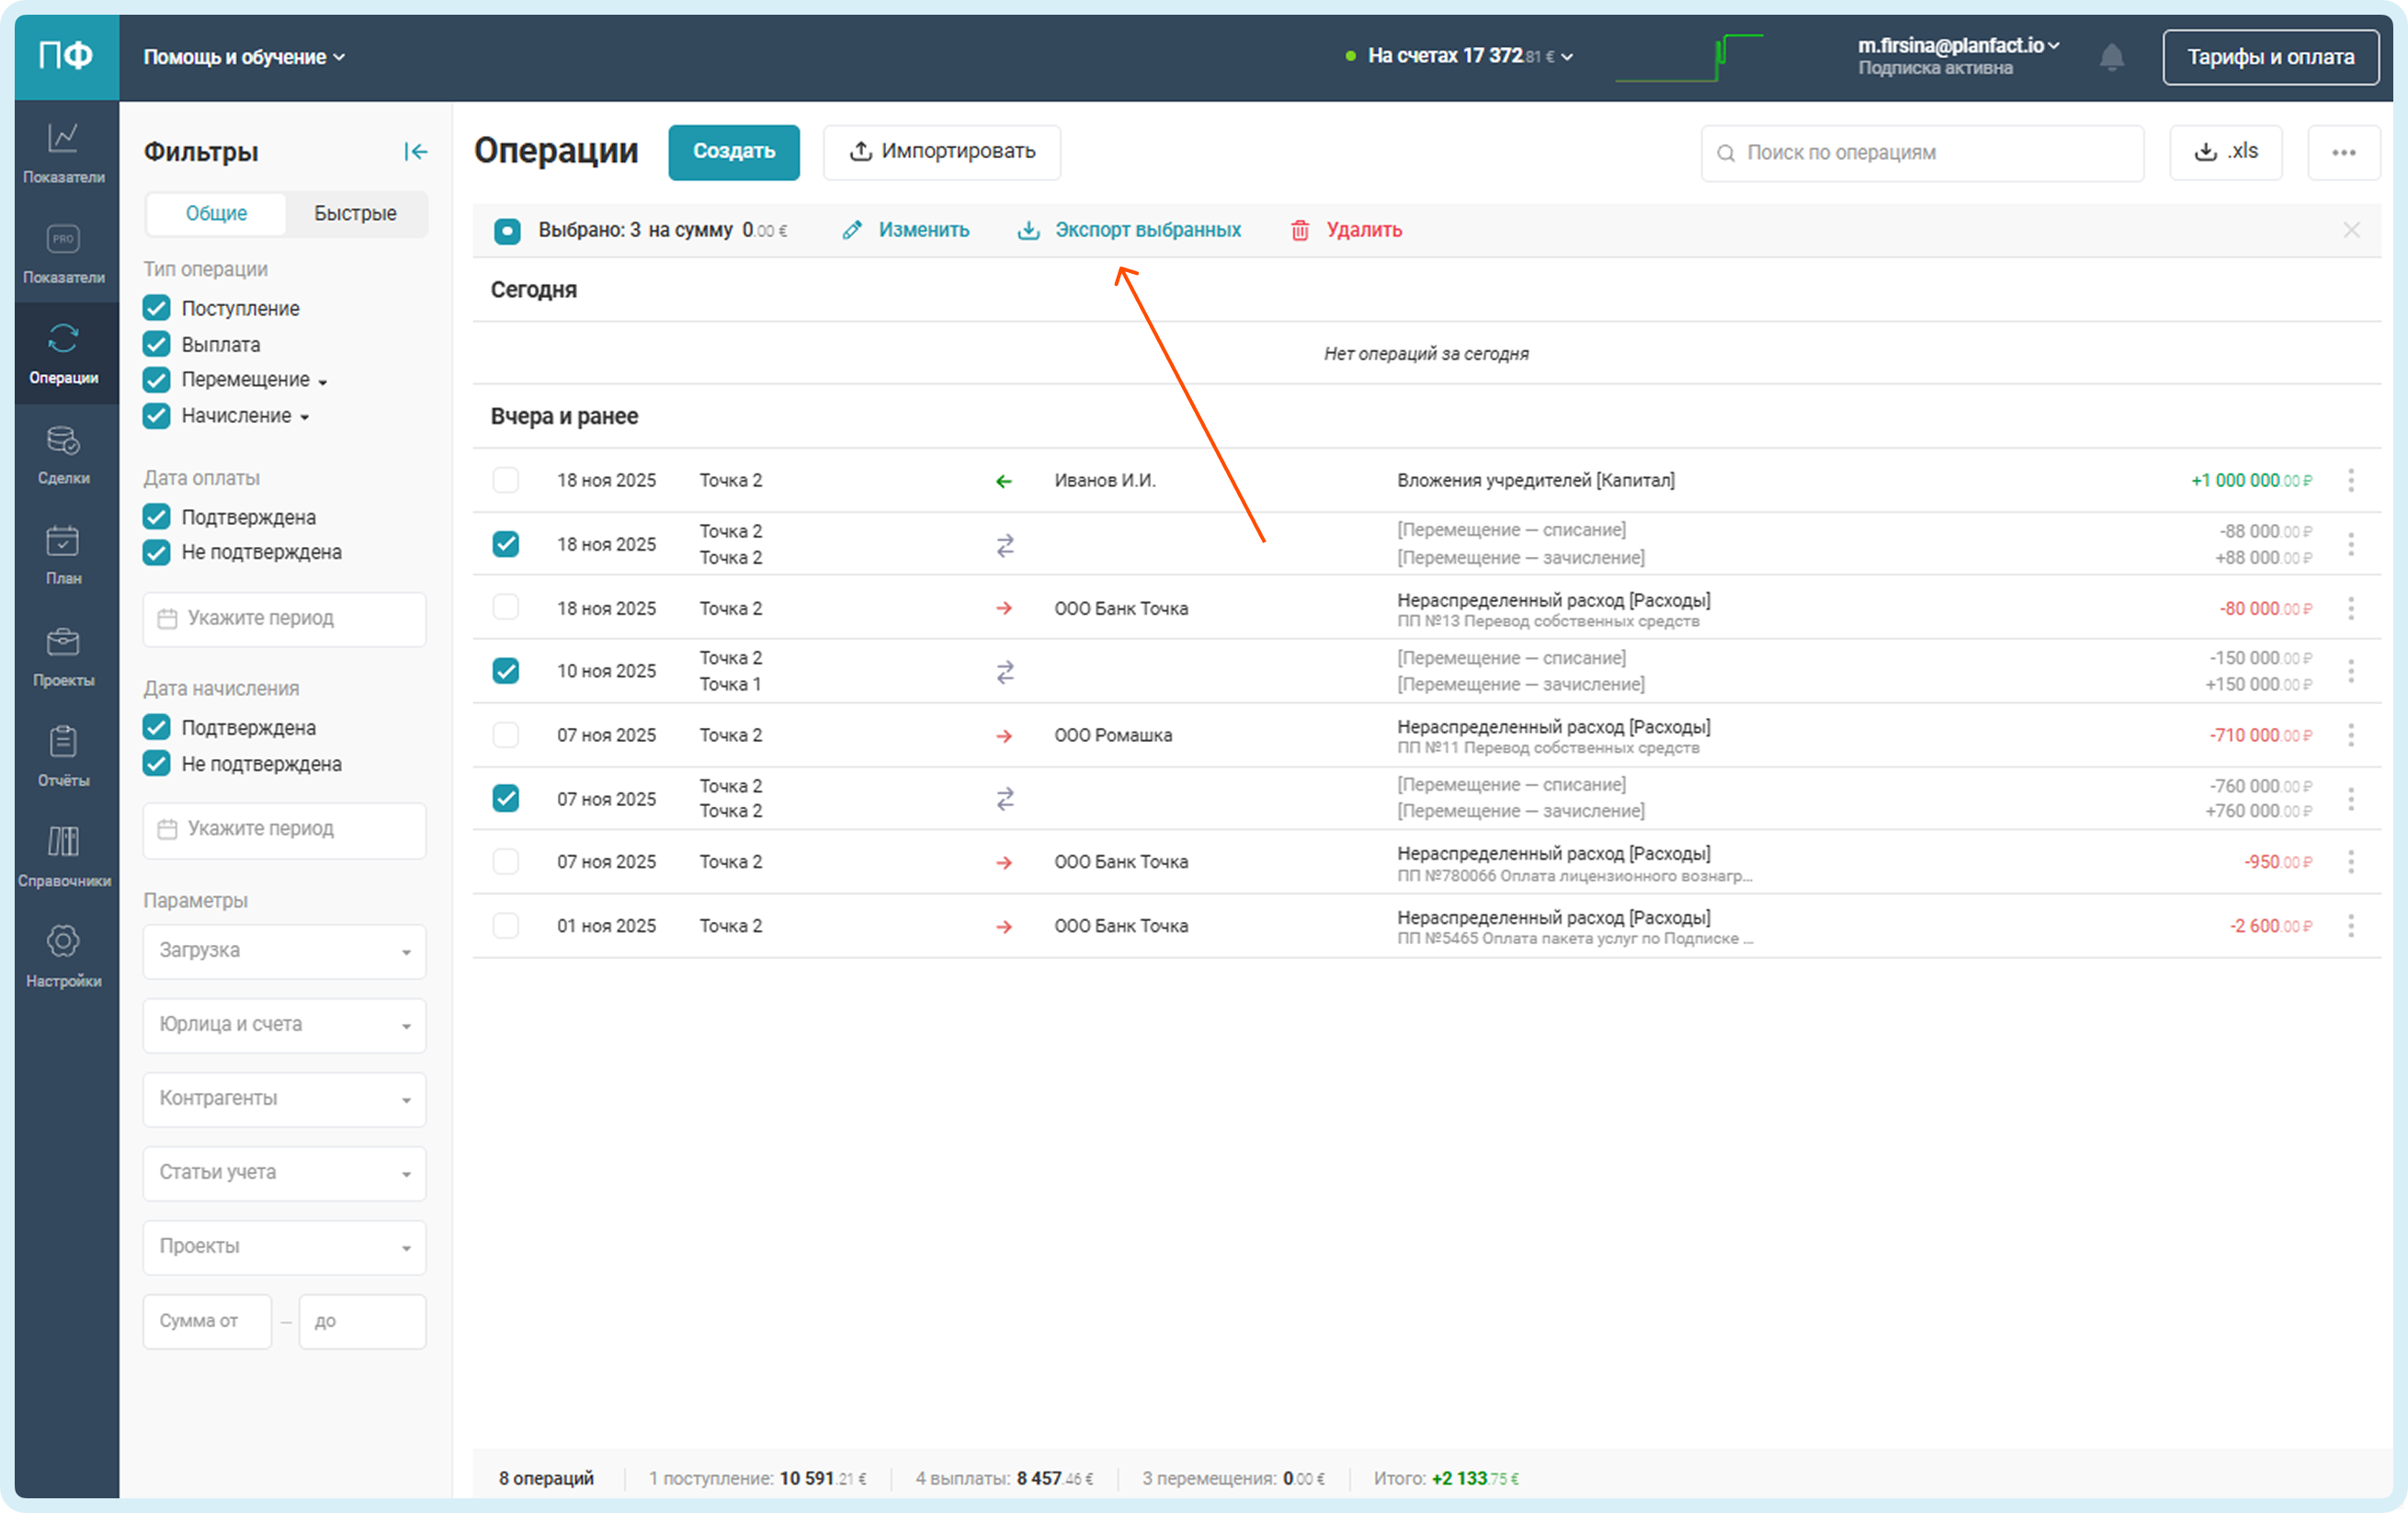Select the Общие filters tab

pyautogui.click(x=216, y=213)
